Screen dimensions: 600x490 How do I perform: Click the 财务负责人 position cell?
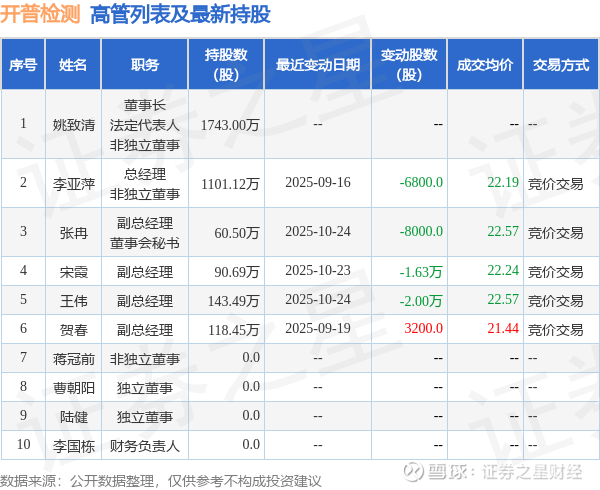pos(145,446)
